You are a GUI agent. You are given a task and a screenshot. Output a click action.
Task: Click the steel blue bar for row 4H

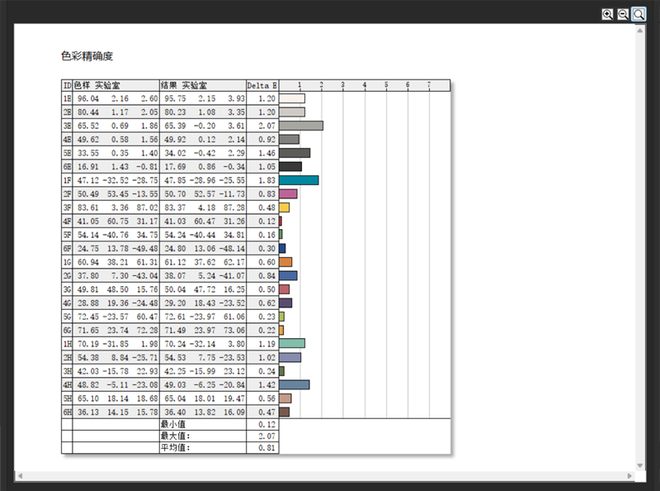point(294,384)
